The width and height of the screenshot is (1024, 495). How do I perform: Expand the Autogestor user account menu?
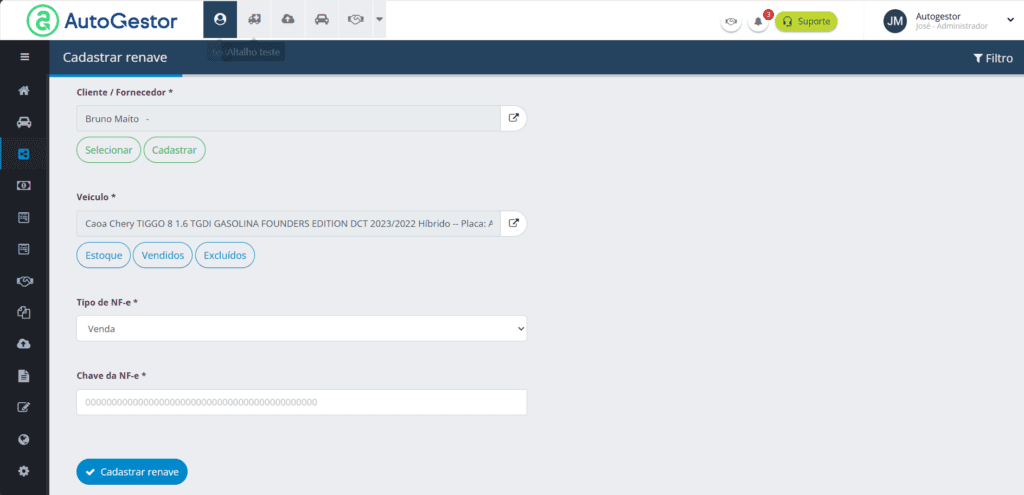point(1008,20)
